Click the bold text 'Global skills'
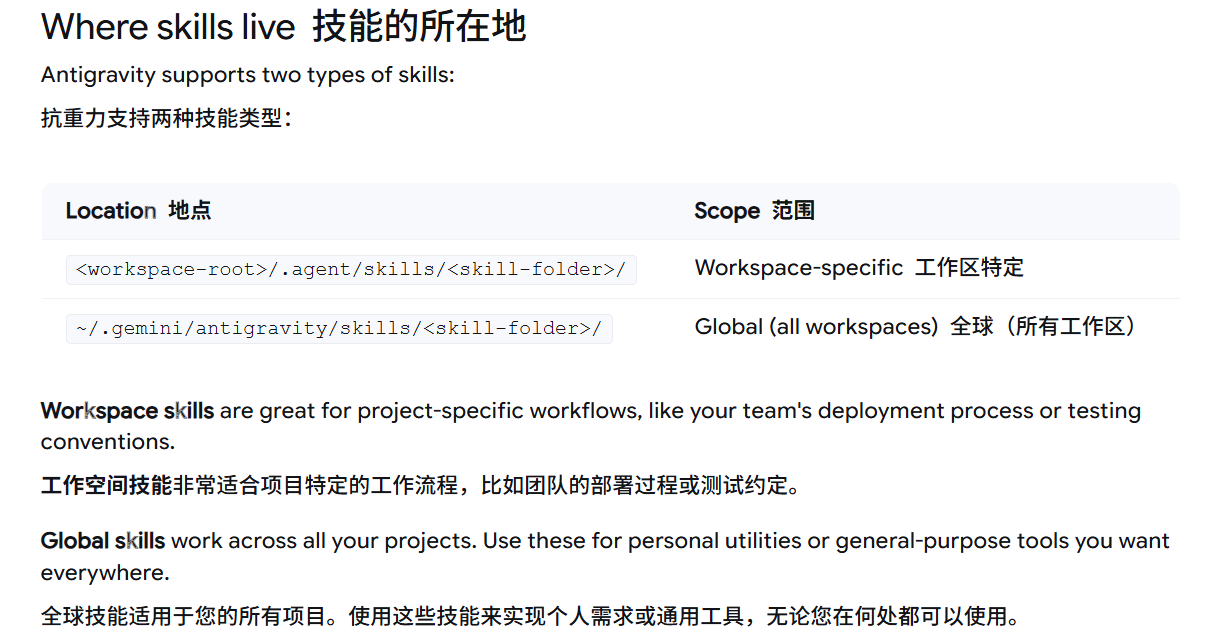The height and width of the screenshot is (642, 1229). pos(103,541)
